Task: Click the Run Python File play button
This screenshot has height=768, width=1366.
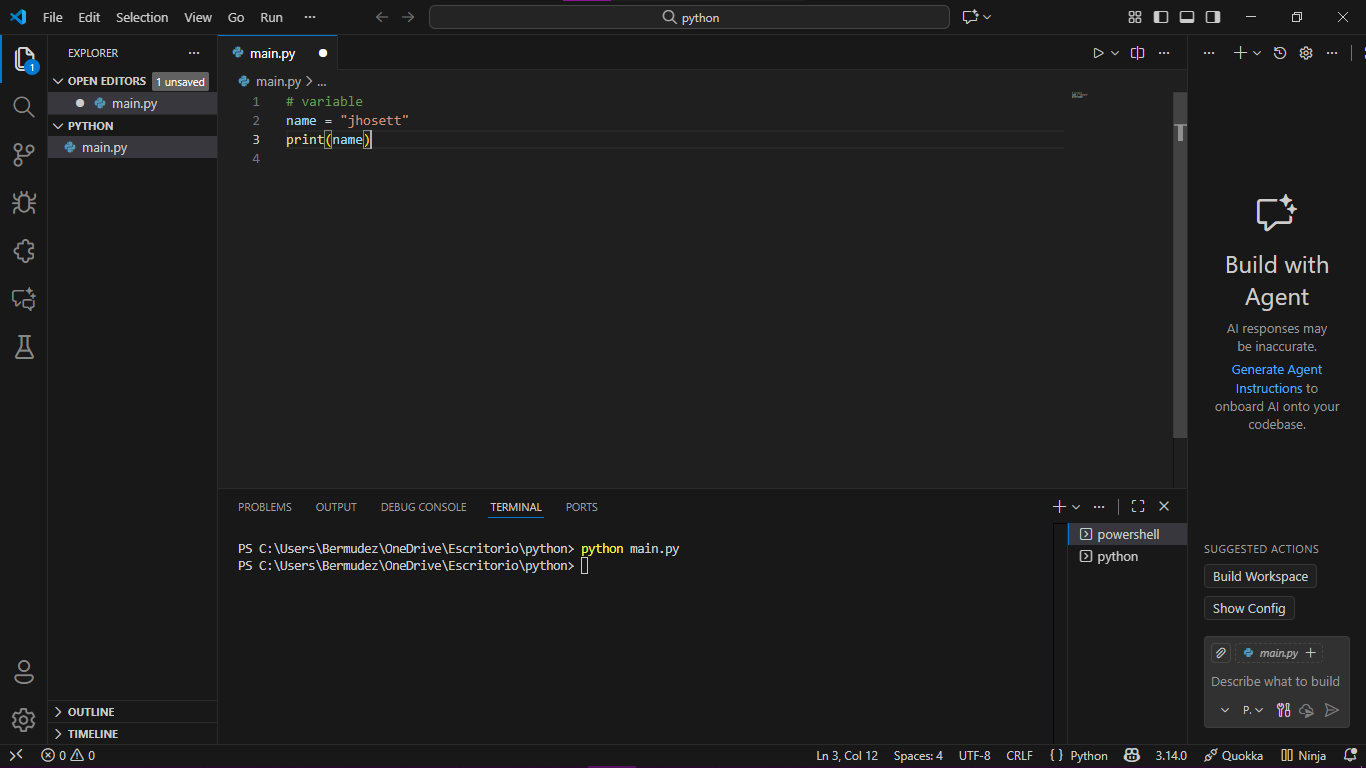Action: click(1098, 53)
